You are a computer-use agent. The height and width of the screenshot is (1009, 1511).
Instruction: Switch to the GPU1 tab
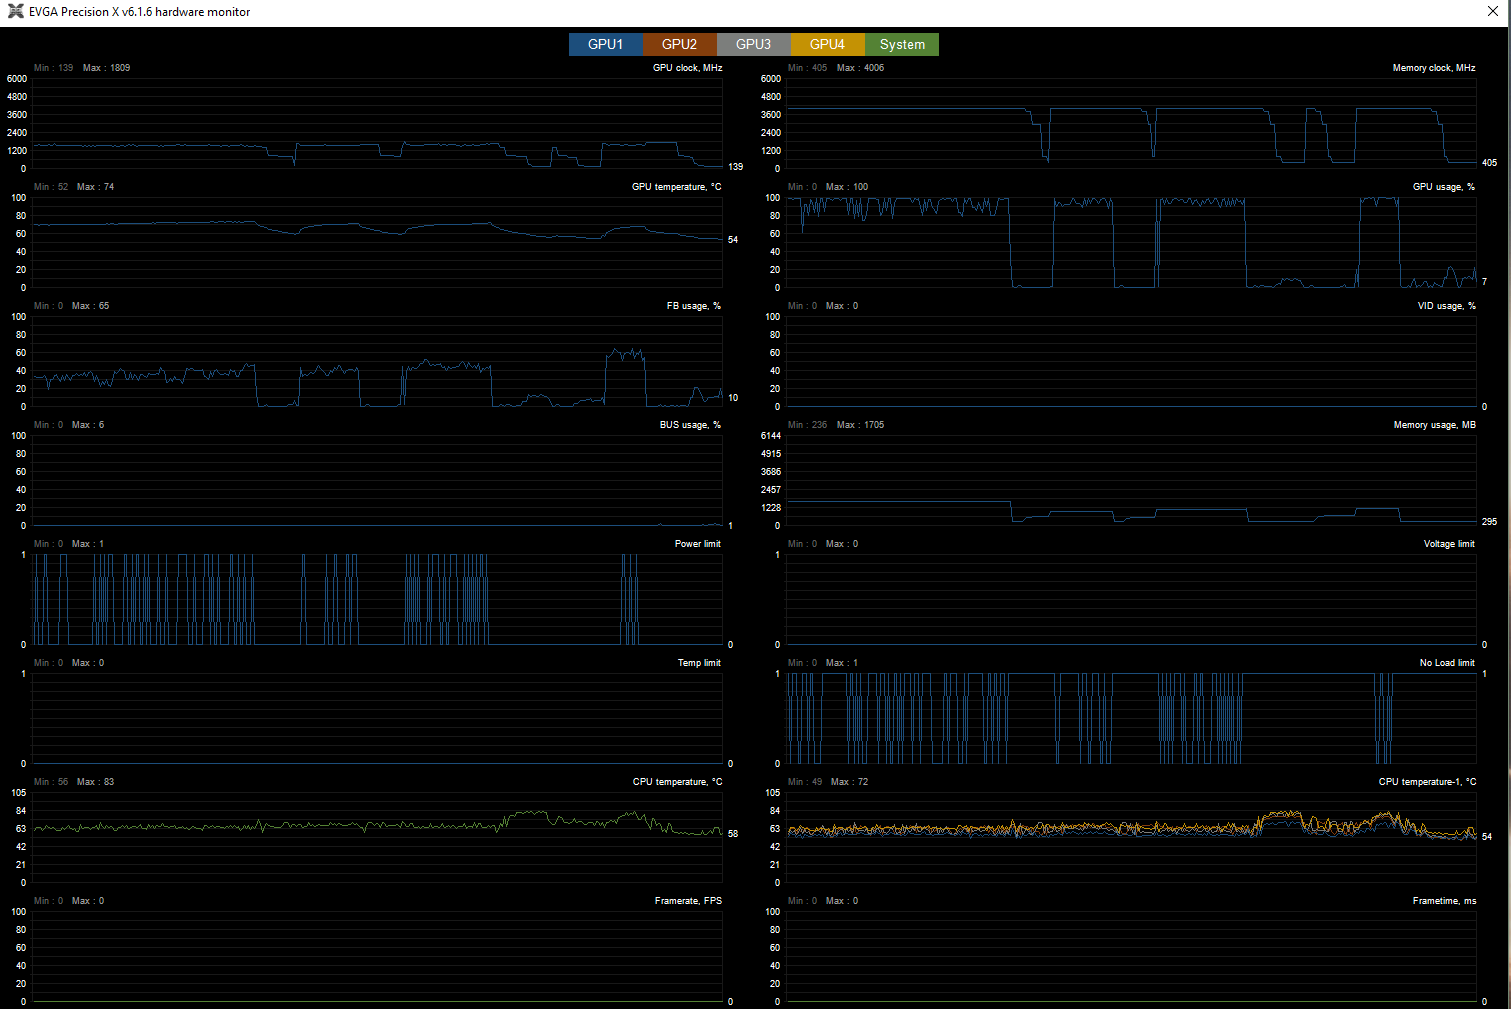tap(606, 44)
